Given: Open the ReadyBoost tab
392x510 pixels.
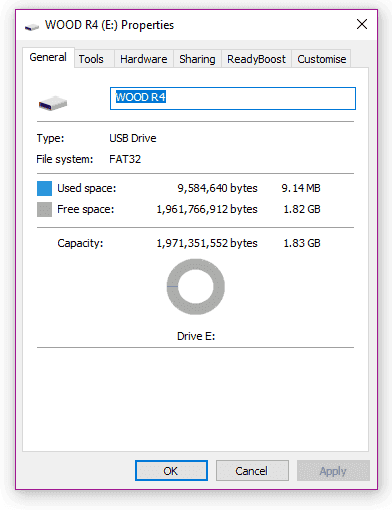Looking at the screenshot, I should click(256, 59).
